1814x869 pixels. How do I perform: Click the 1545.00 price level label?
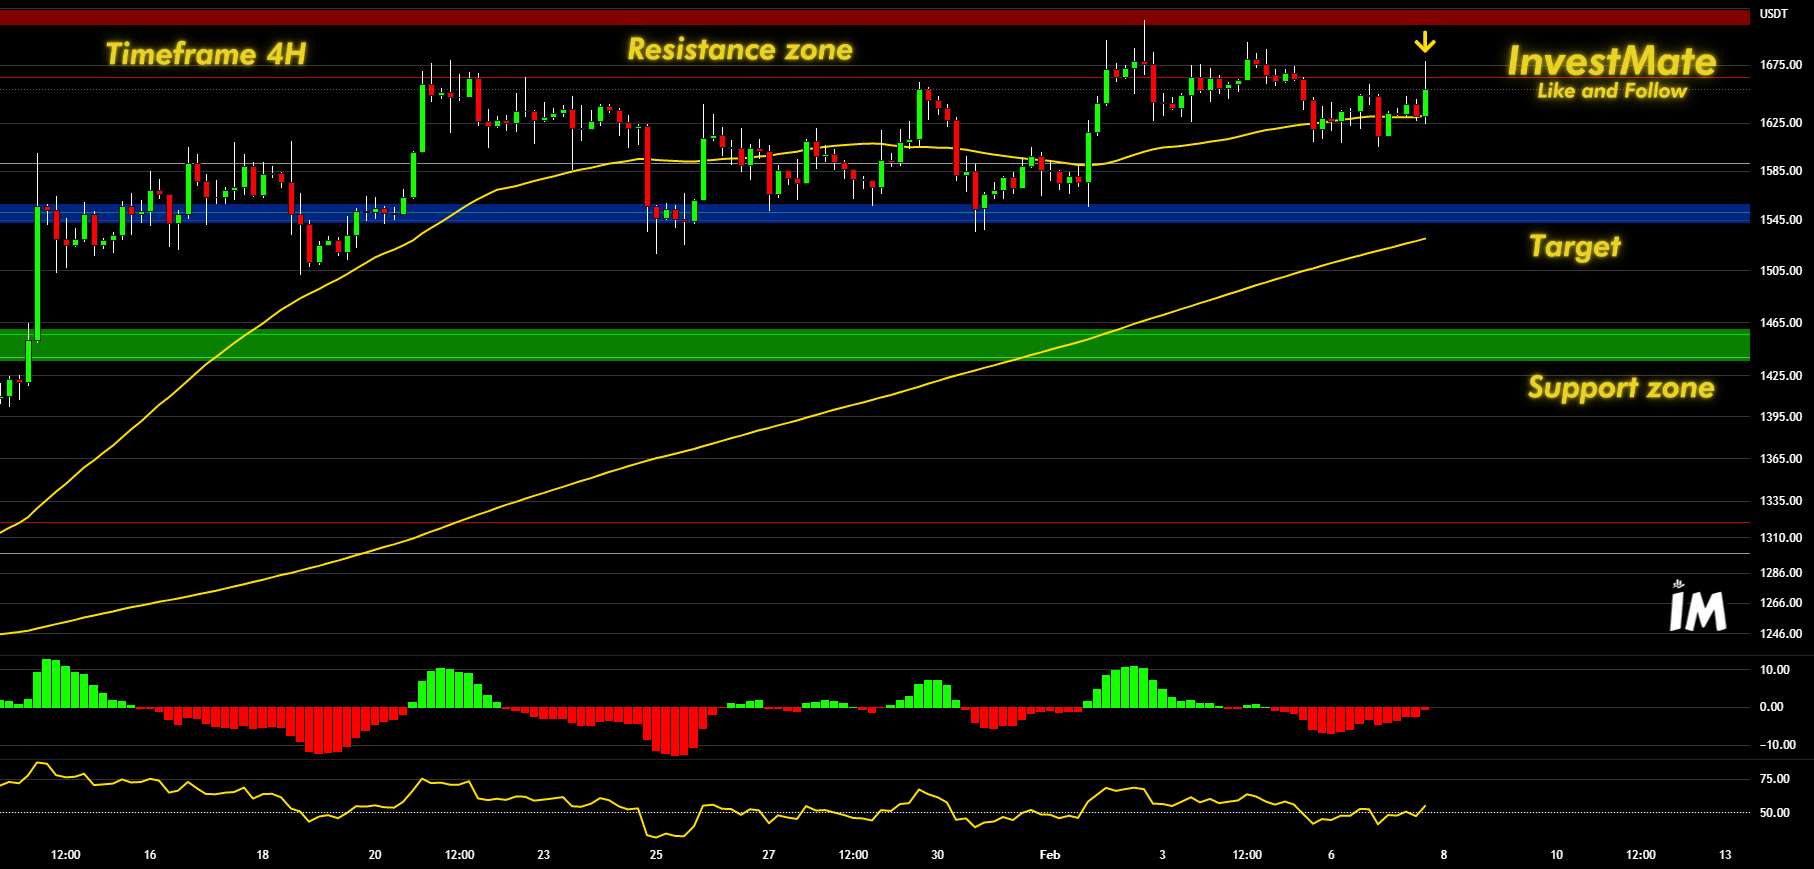click(x=1781, y=220)
